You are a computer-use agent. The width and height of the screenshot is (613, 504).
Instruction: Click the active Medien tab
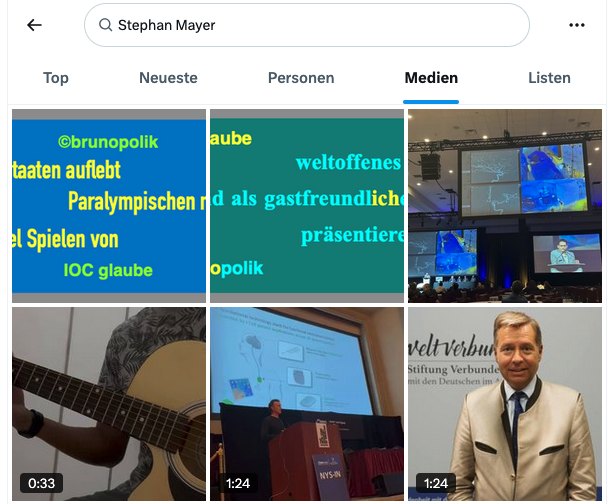coord(431,78)
